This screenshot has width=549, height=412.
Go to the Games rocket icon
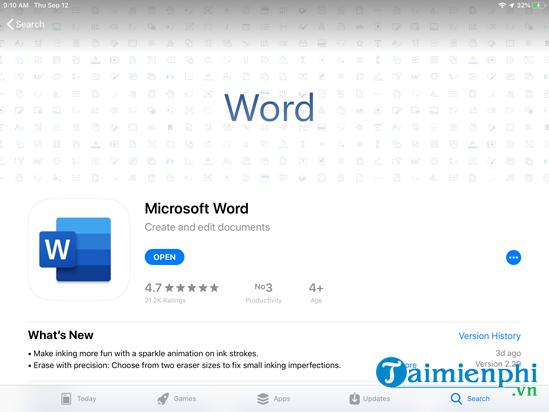[x=163, y=399]
